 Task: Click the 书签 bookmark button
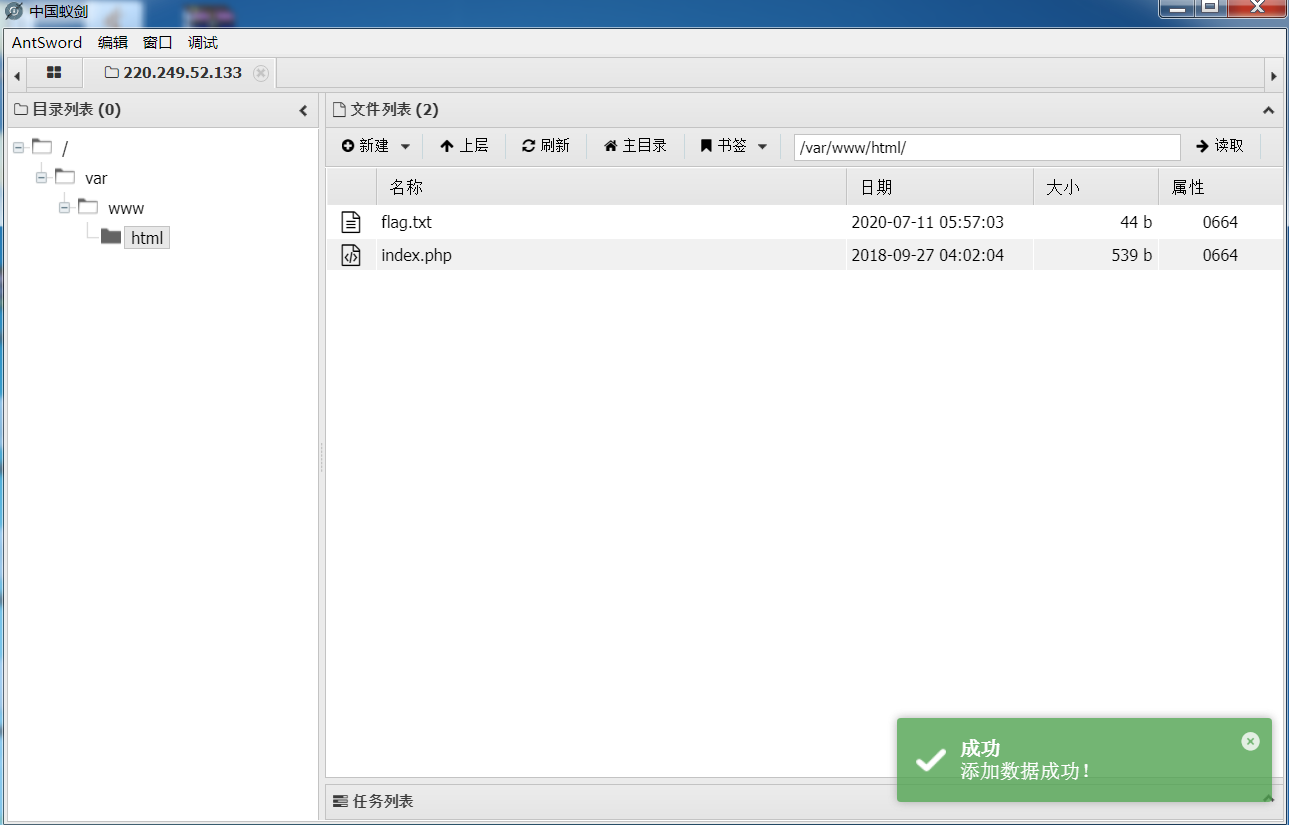point(723,146)
